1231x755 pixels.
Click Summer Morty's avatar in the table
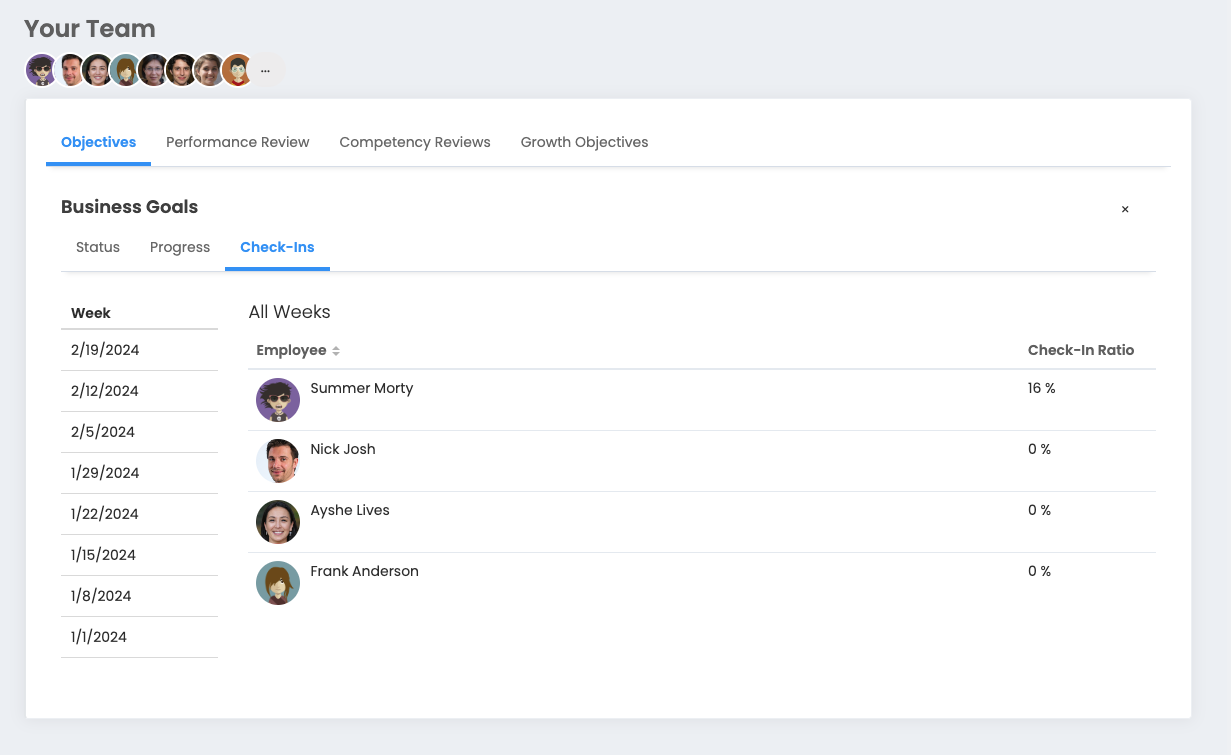[x=278, y=400]
